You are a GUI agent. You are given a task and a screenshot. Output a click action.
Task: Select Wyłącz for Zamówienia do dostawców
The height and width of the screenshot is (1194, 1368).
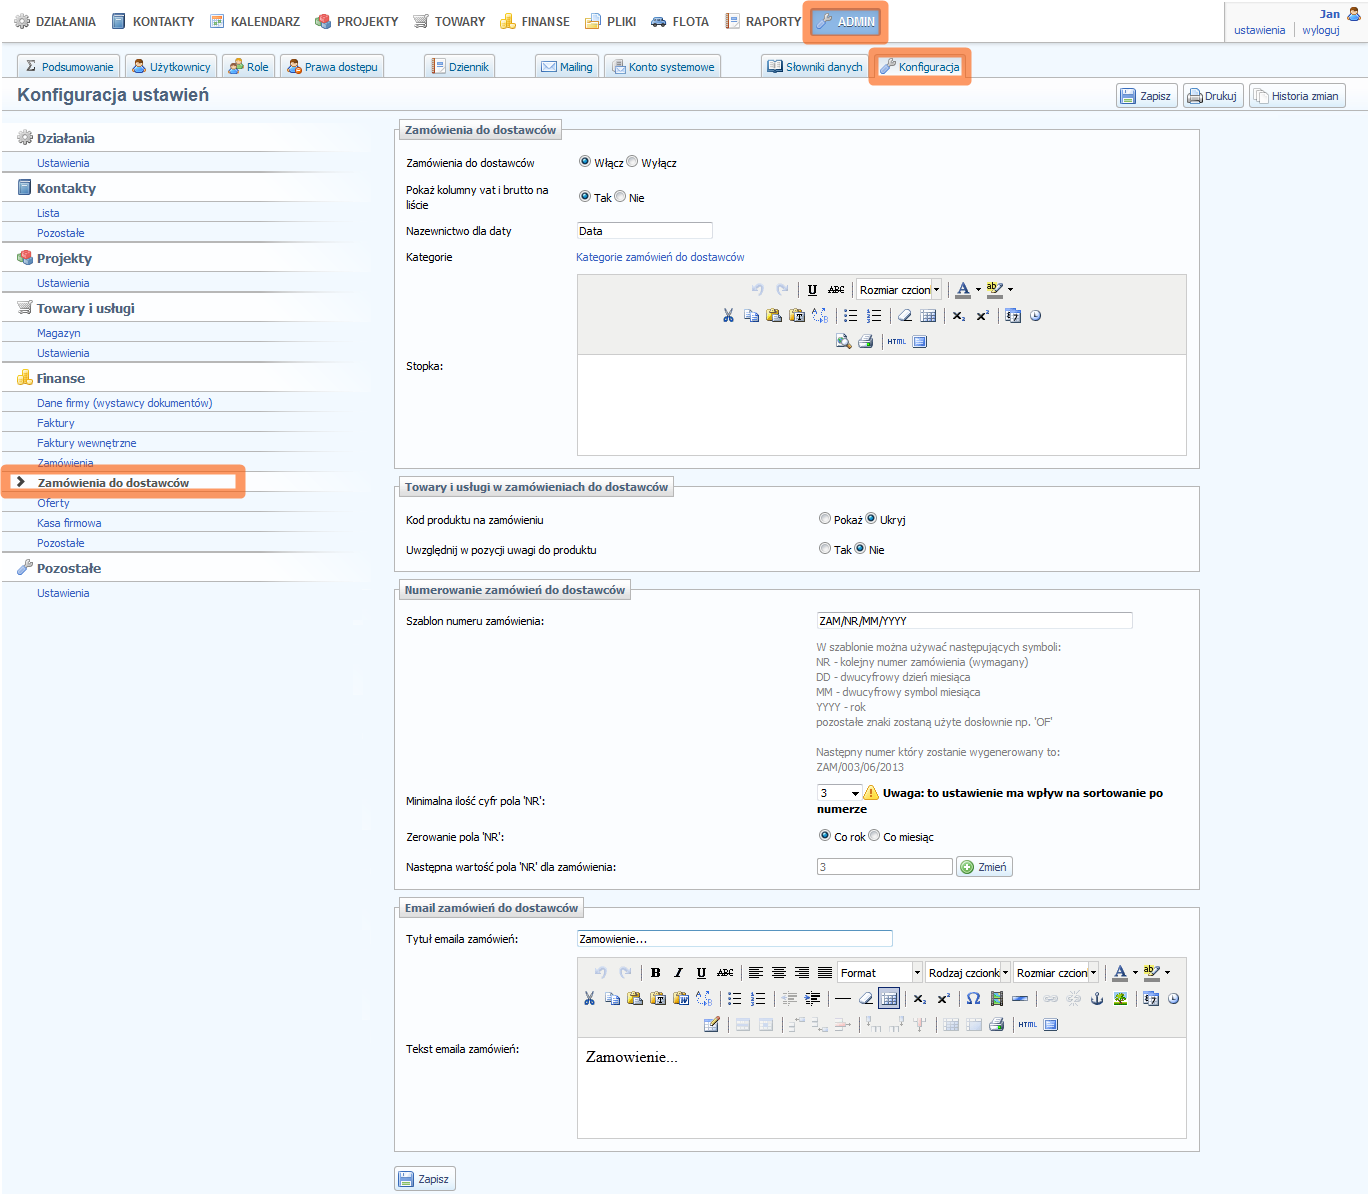pyautogui.click(x=632, y=162)
